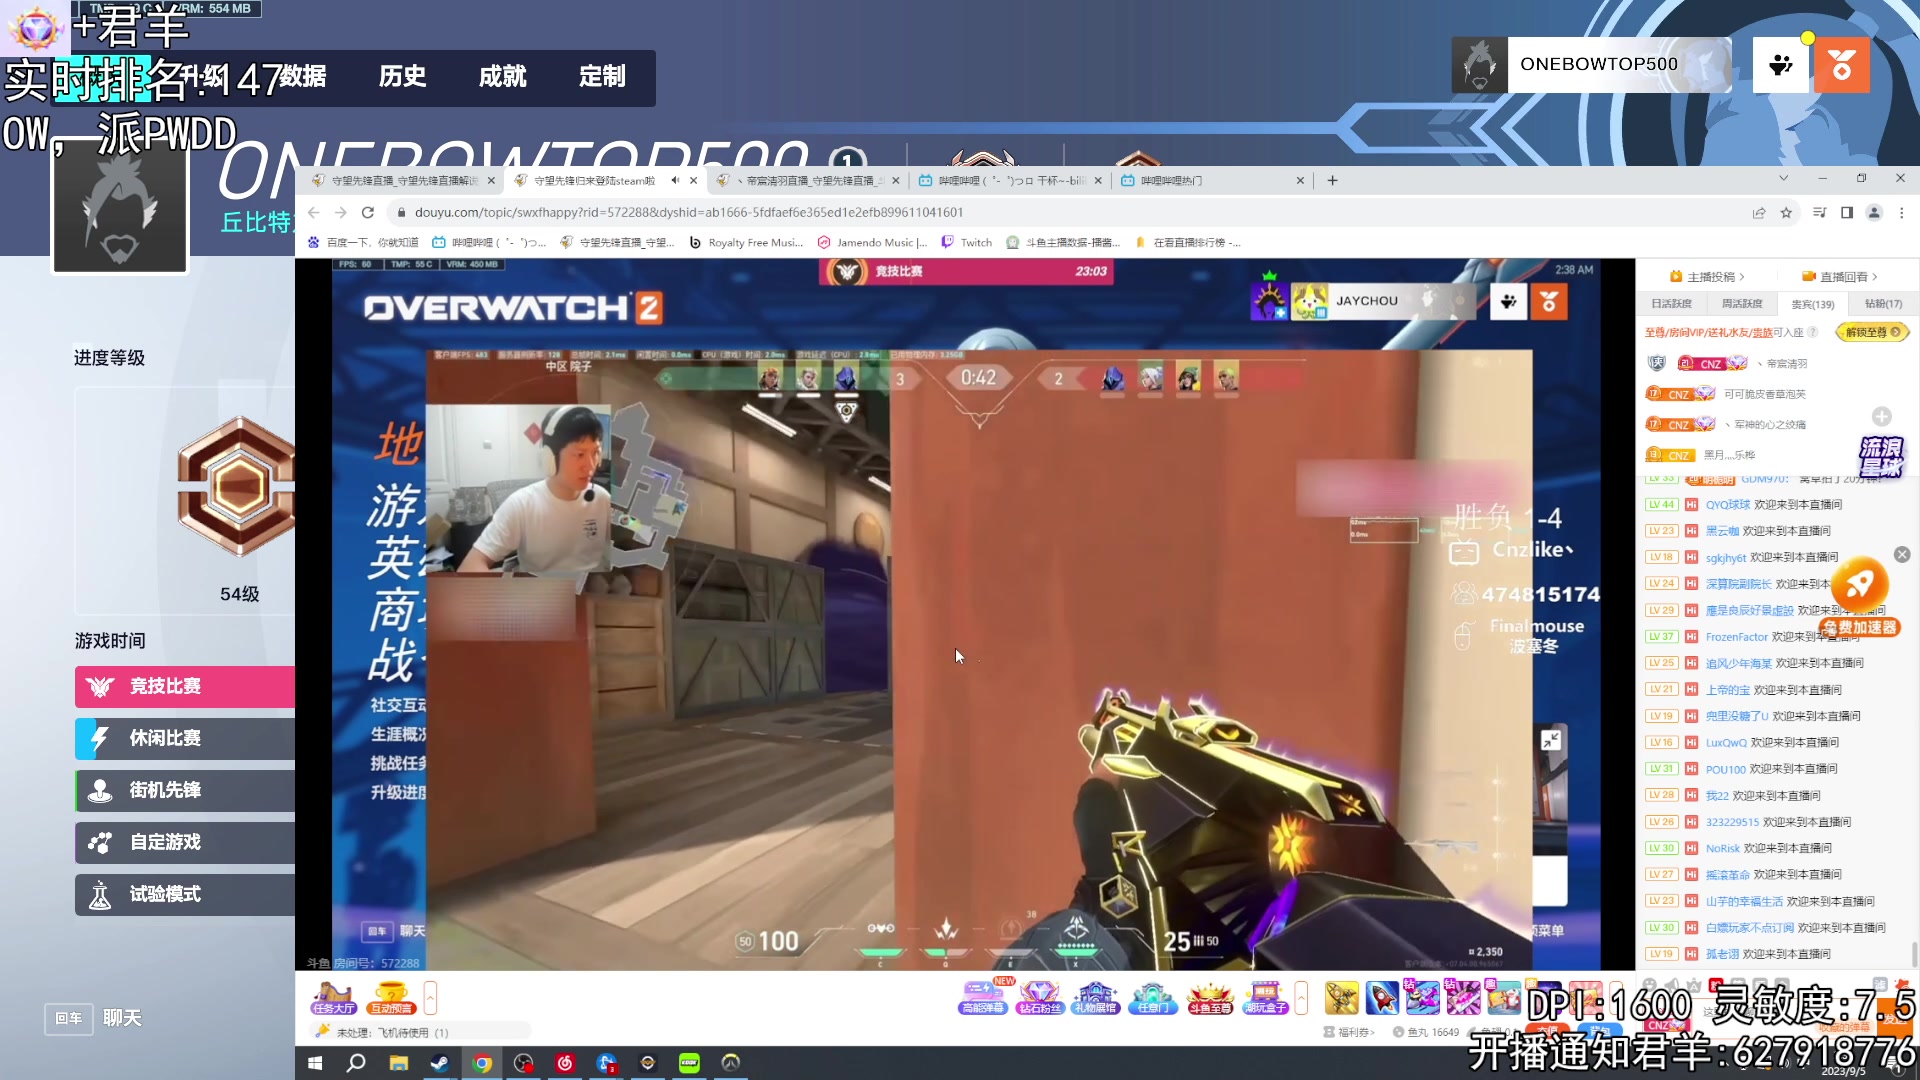
Task: Expand 主播投稿 section
Action: (1708, 277)
